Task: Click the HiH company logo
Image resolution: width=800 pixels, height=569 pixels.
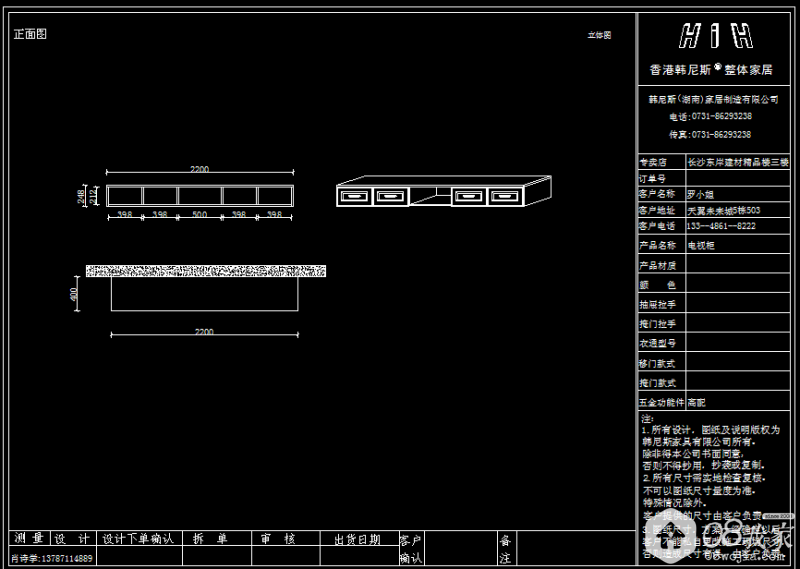Action: tap(715, 37)
